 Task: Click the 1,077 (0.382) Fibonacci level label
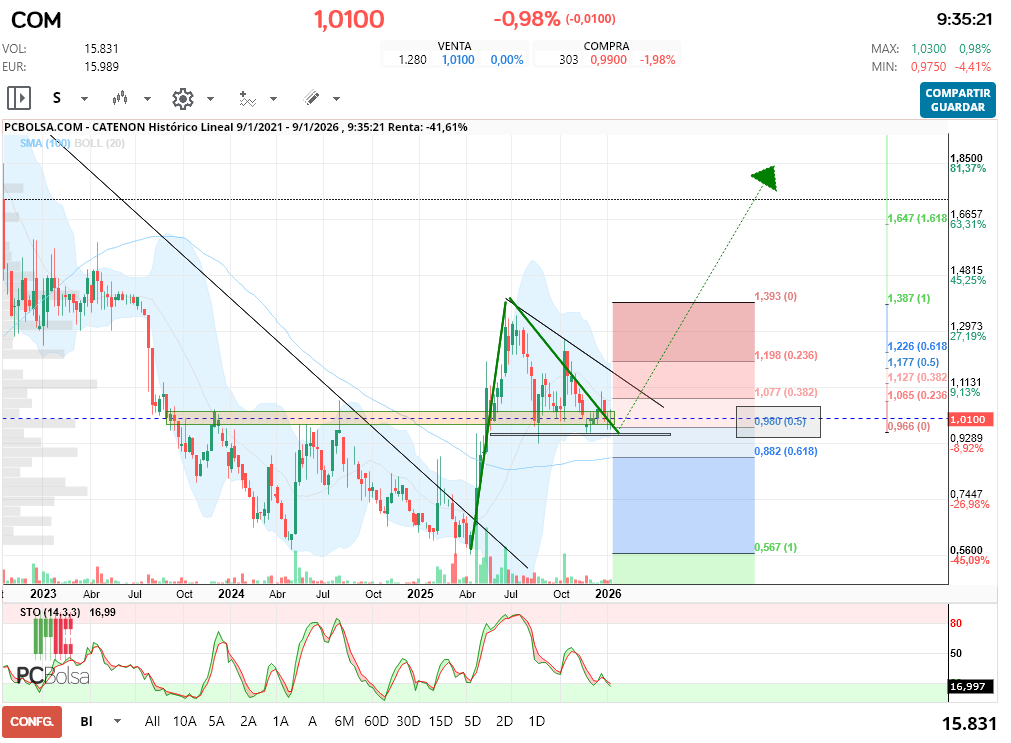point(786,392)
